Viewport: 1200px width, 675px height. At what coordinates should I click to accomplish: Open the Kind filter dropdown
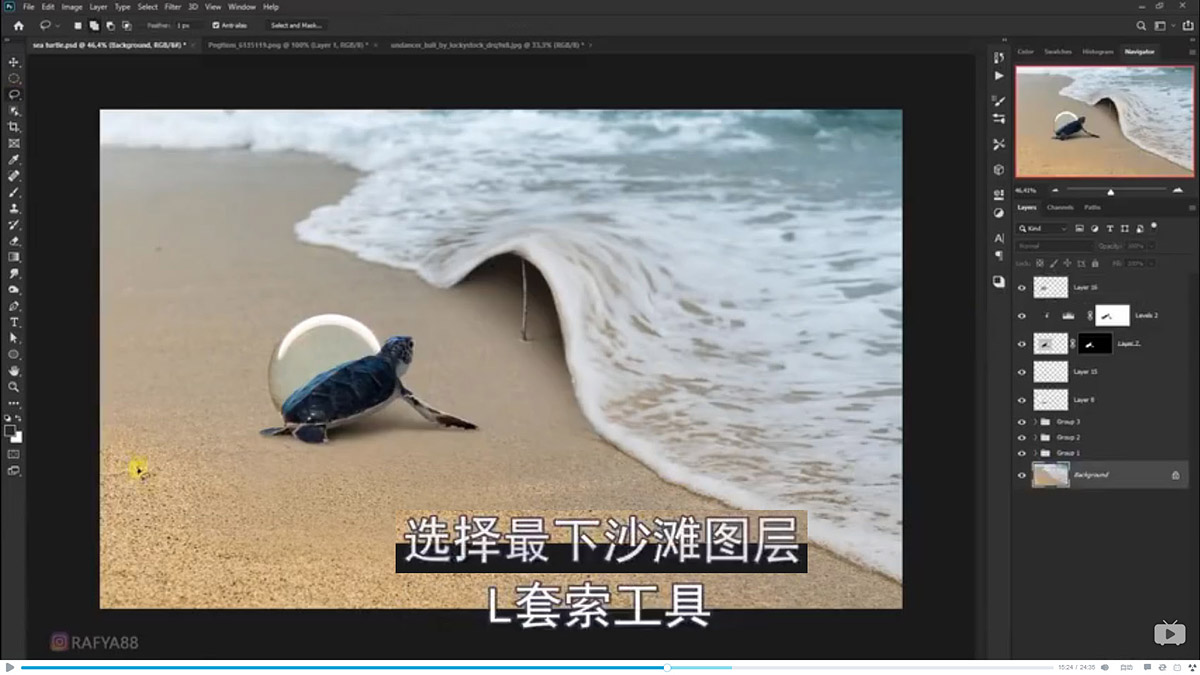(1042, 229)
